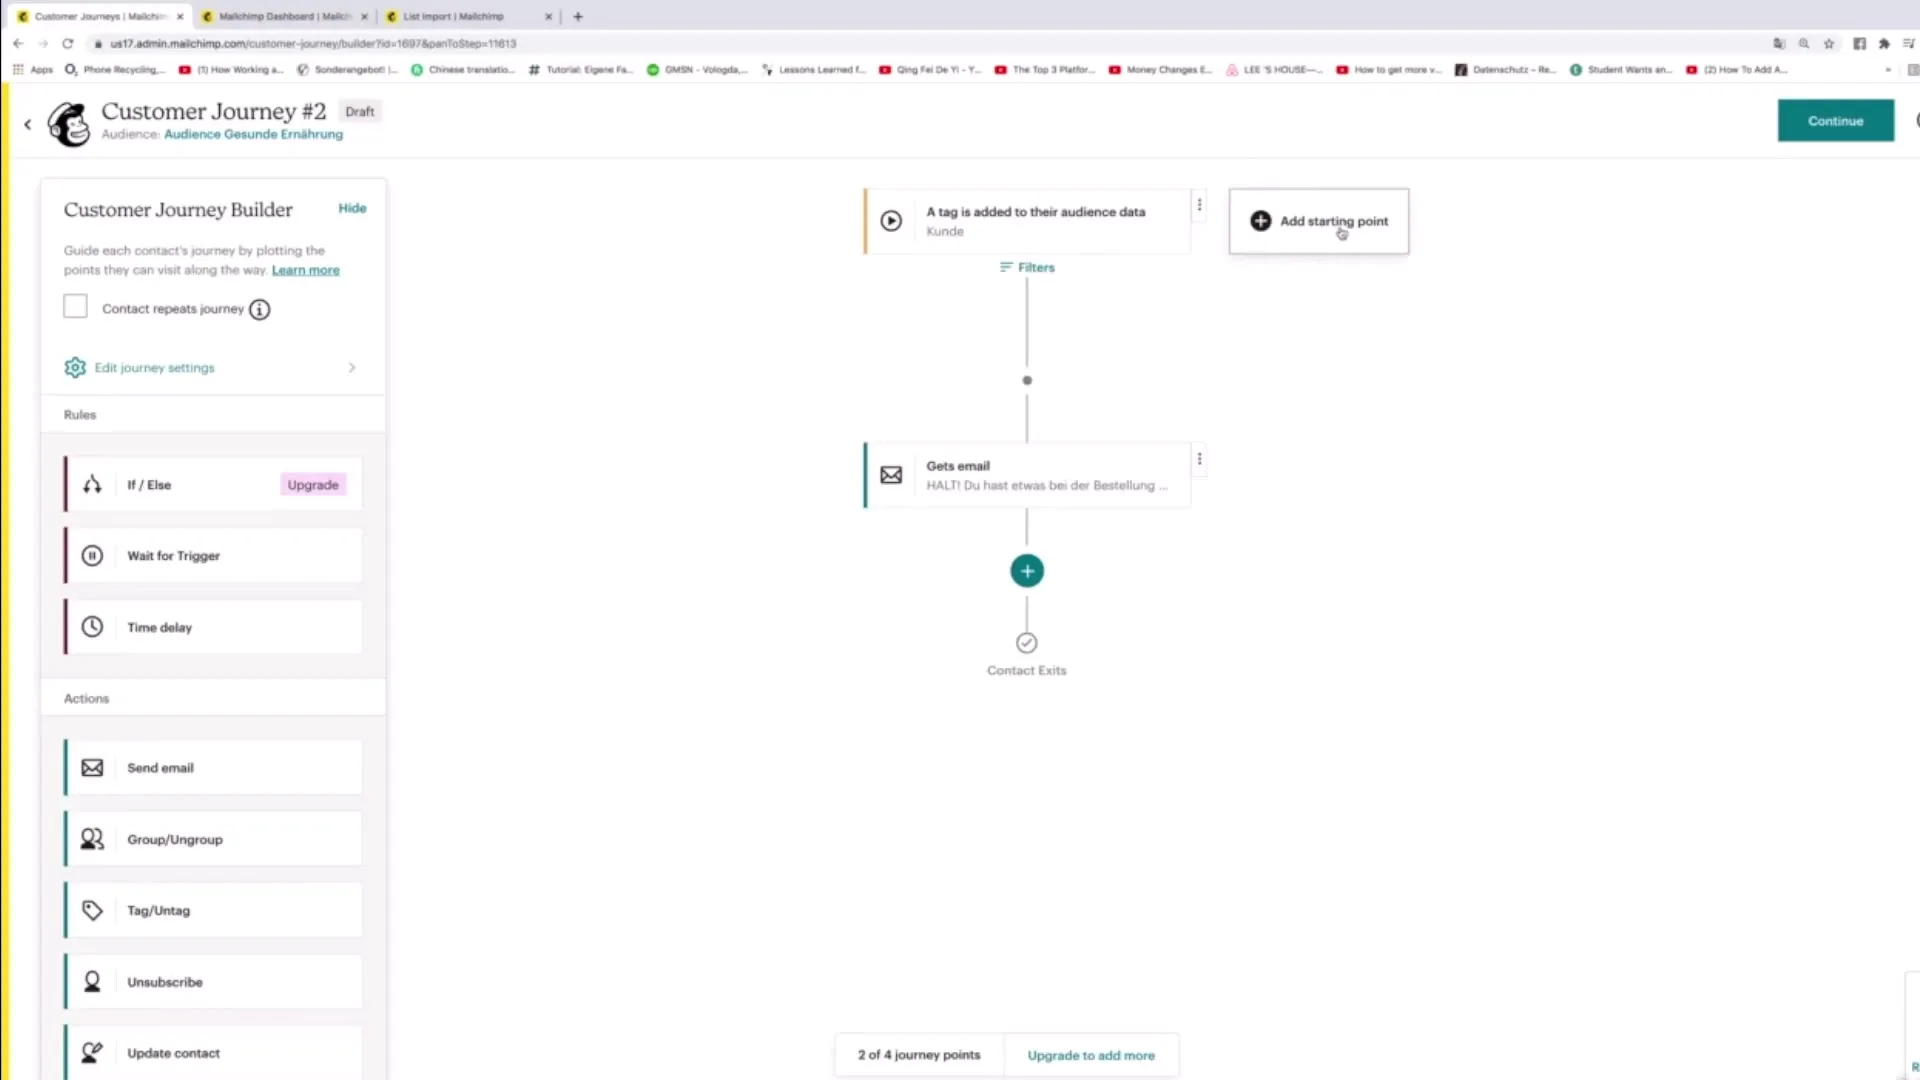The height and width of the screenshot is (1080, 1920).
Task: Switch to List Import browser tab
Action: click(454, 16)
